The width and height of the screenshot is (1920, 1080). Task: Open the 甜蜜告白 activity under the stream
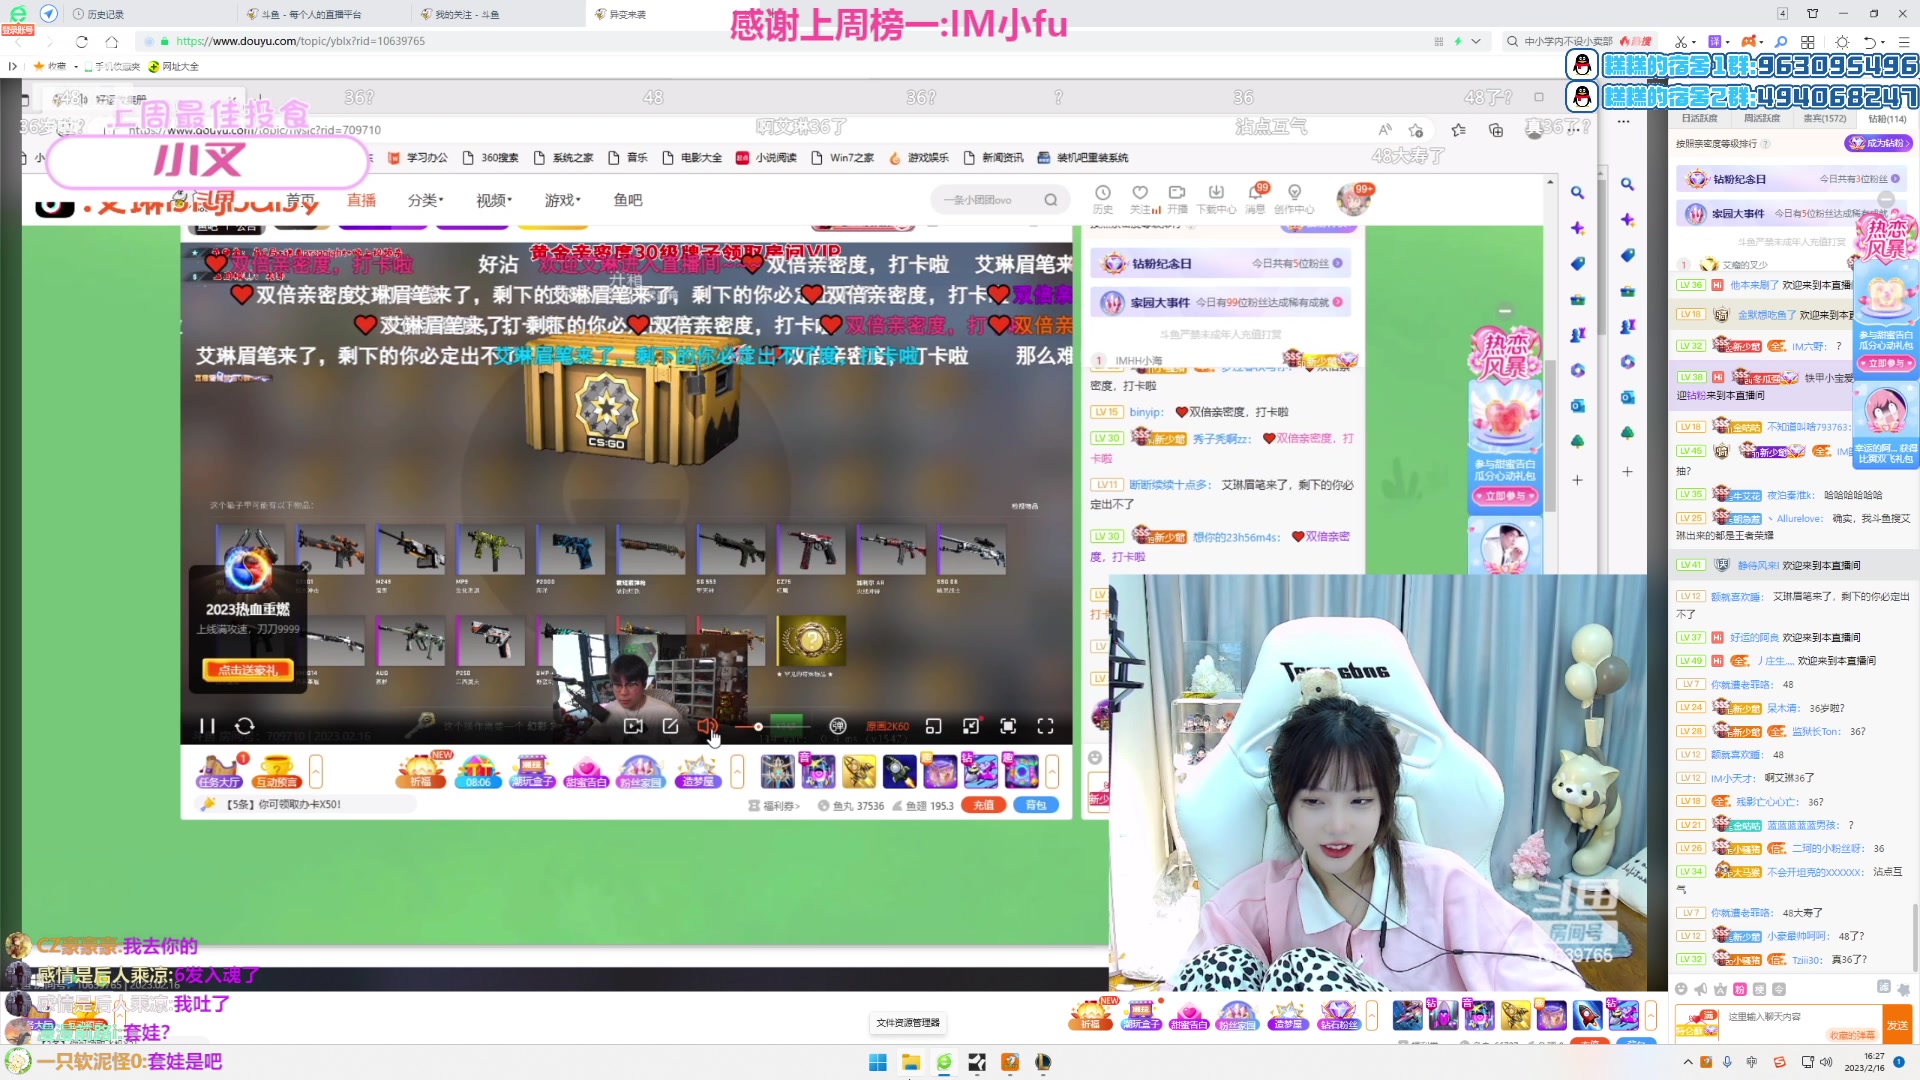click(586, 771)
